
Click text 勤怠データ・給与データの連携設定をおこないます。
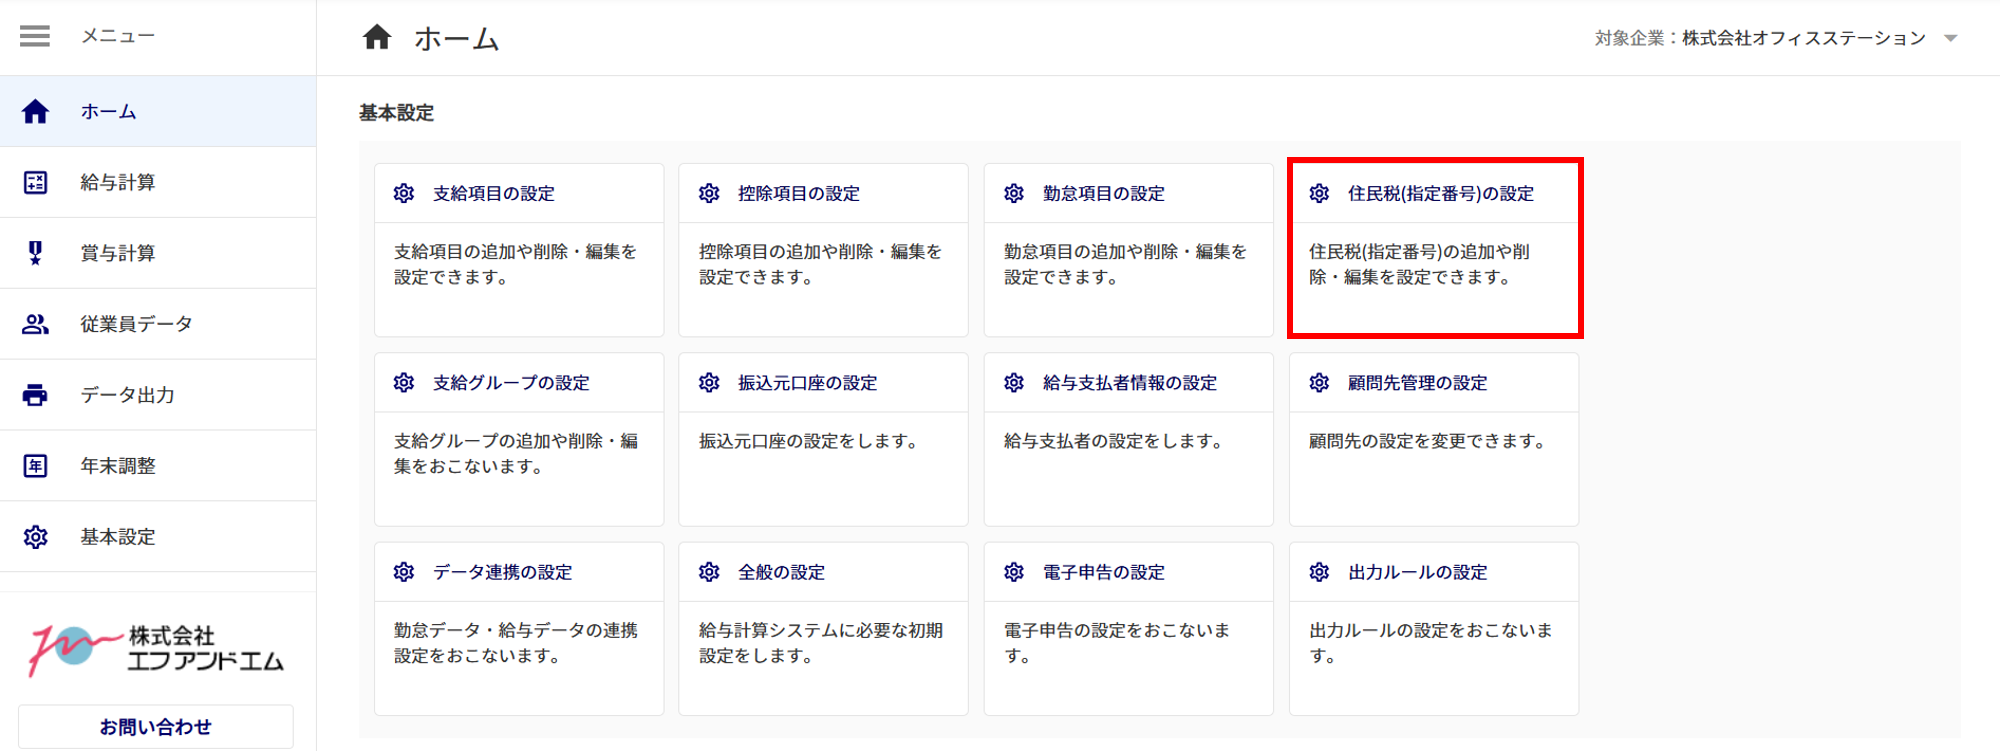pyautogui.click(x=515, y=643)
